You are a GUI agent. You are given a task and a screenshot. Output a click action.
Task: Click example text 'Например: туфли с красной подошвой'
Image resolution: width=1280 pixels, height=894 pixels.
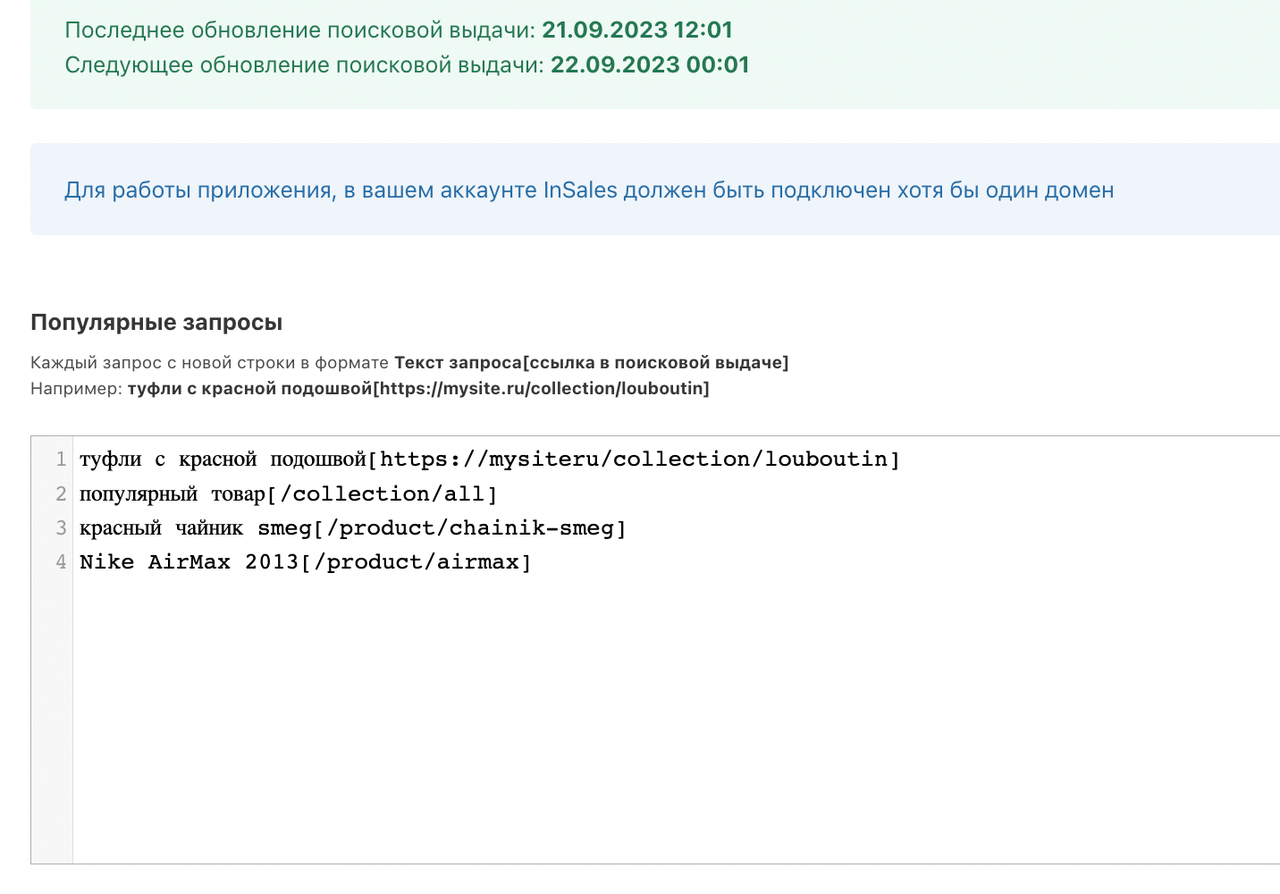(370, 388)
